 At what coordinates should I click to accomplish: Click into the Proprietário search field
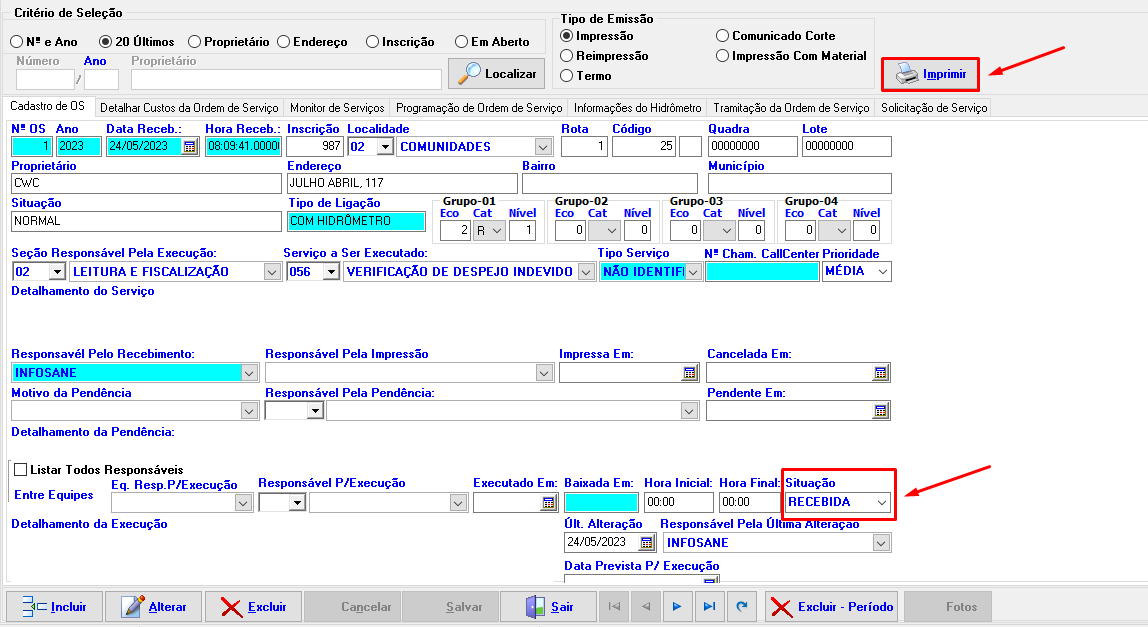pyautogui.click(x=285, y=79)
